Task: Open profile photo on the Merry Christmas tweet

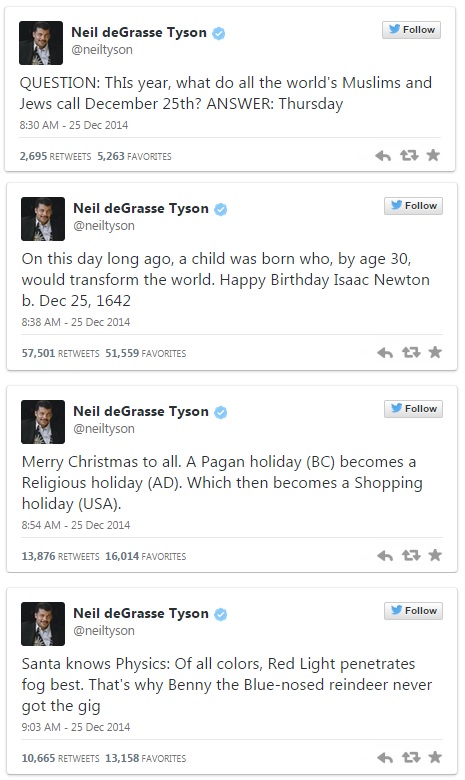Action: (x=43, y=422)
